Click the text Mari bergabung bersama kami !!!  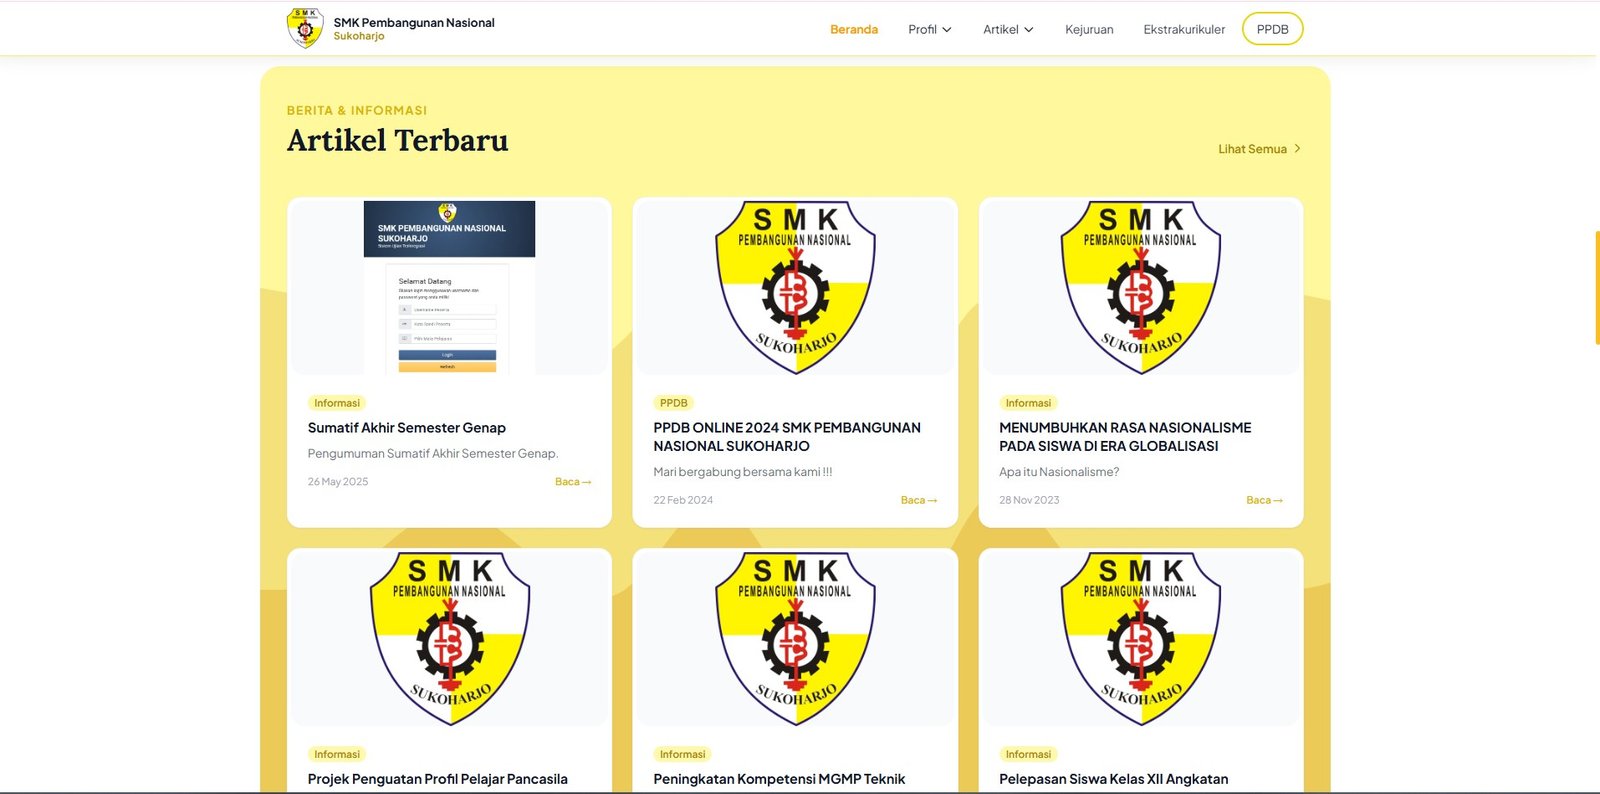coord(743,472)
